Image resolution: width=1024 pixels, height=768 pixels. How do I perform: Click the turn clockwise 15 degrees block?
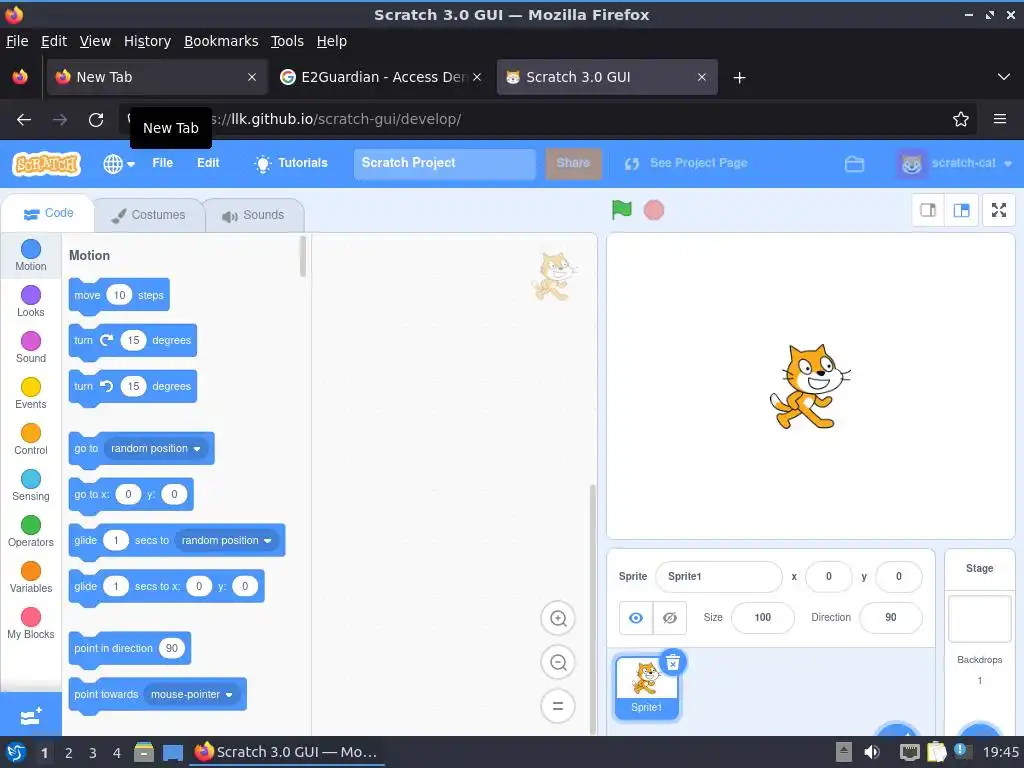point(133,341)
